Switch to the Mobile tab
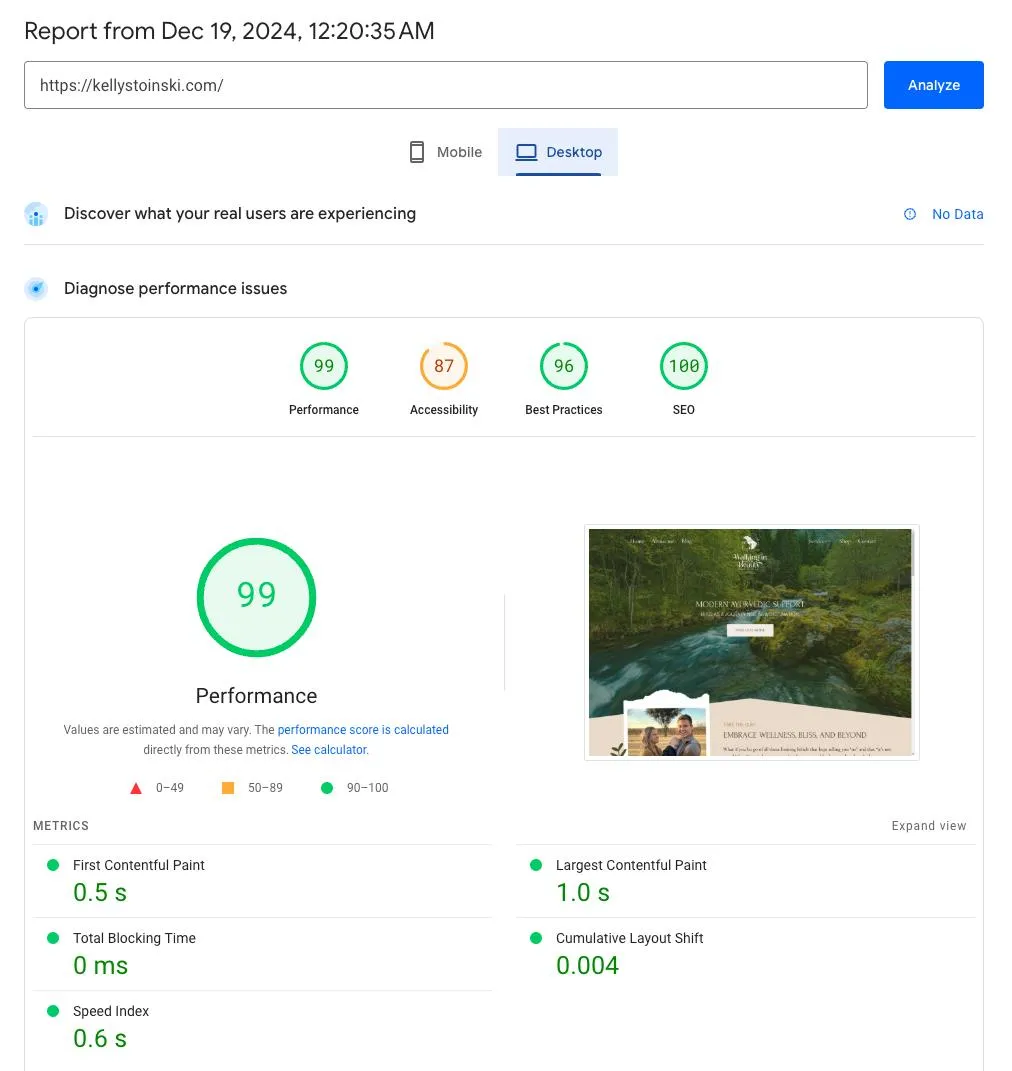 [446, 152]
